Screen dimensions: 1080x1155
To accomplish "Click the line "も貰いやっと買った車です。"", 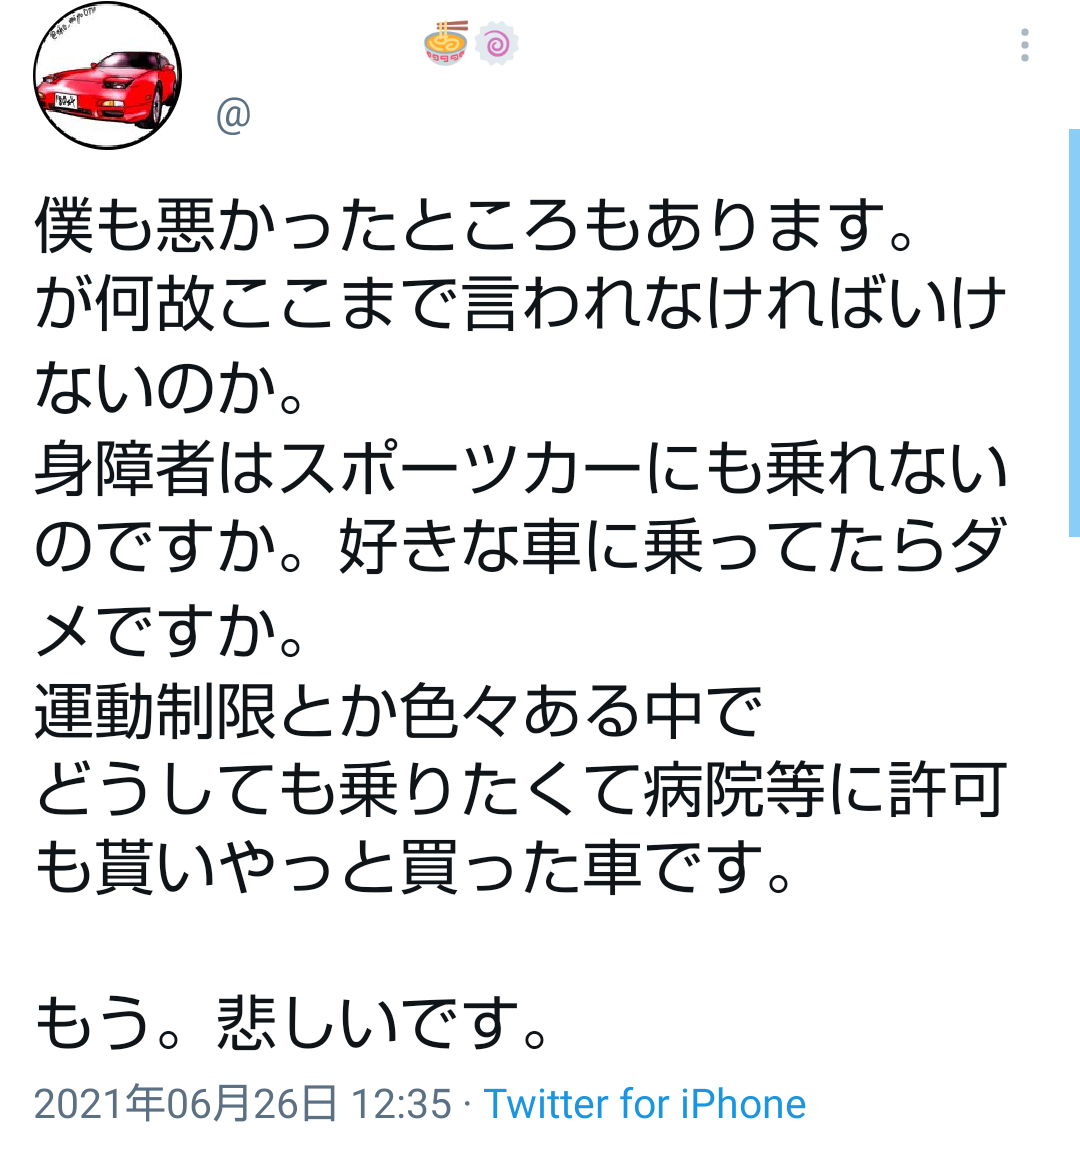I will click(x=413, y=868).
